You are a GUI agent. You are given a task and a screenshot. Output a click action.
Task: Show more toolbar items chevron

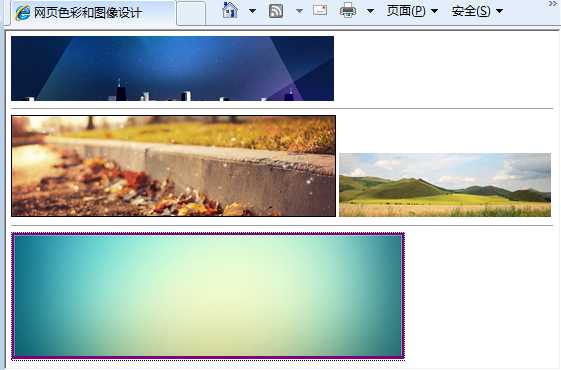click(552, 4)
